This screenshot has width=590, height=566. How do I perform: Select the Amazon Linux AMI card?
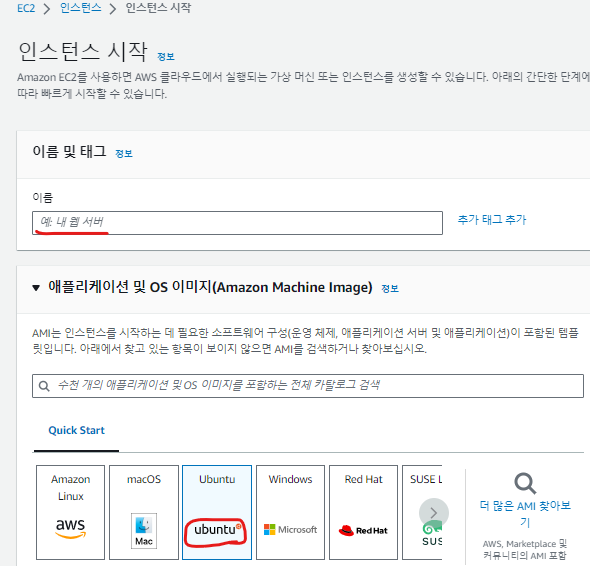pyautogui.click(x=70, y=512)
